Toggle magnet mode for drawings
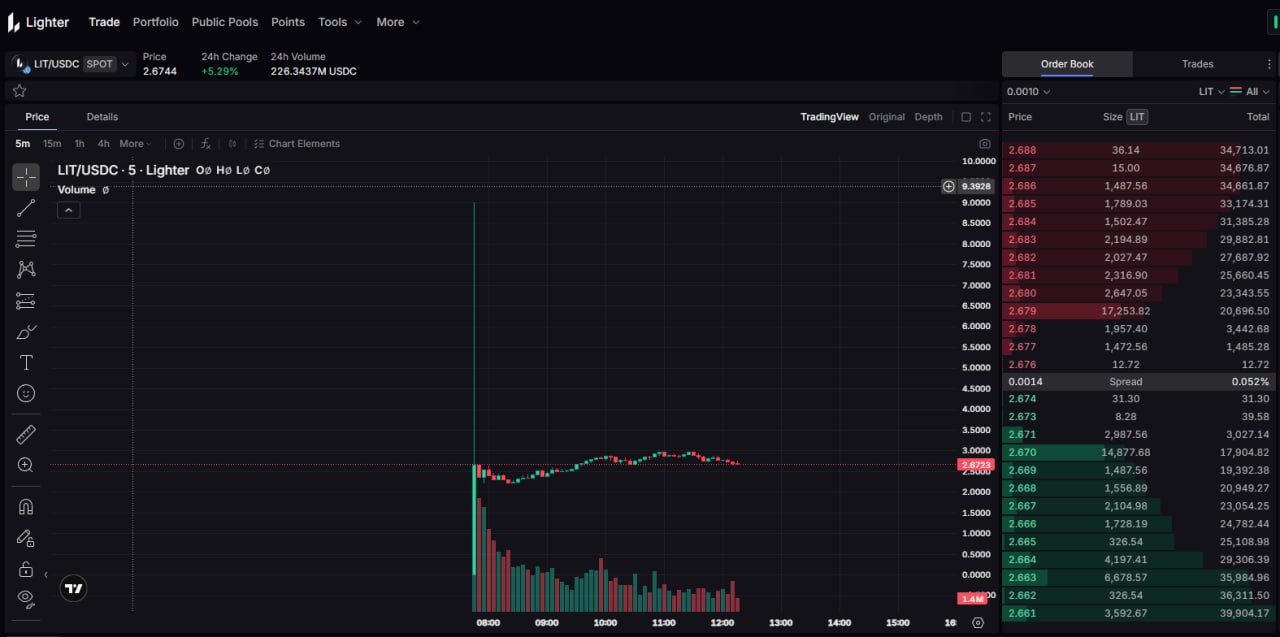Screen dimensions: 1280x637 coord(26,507)
